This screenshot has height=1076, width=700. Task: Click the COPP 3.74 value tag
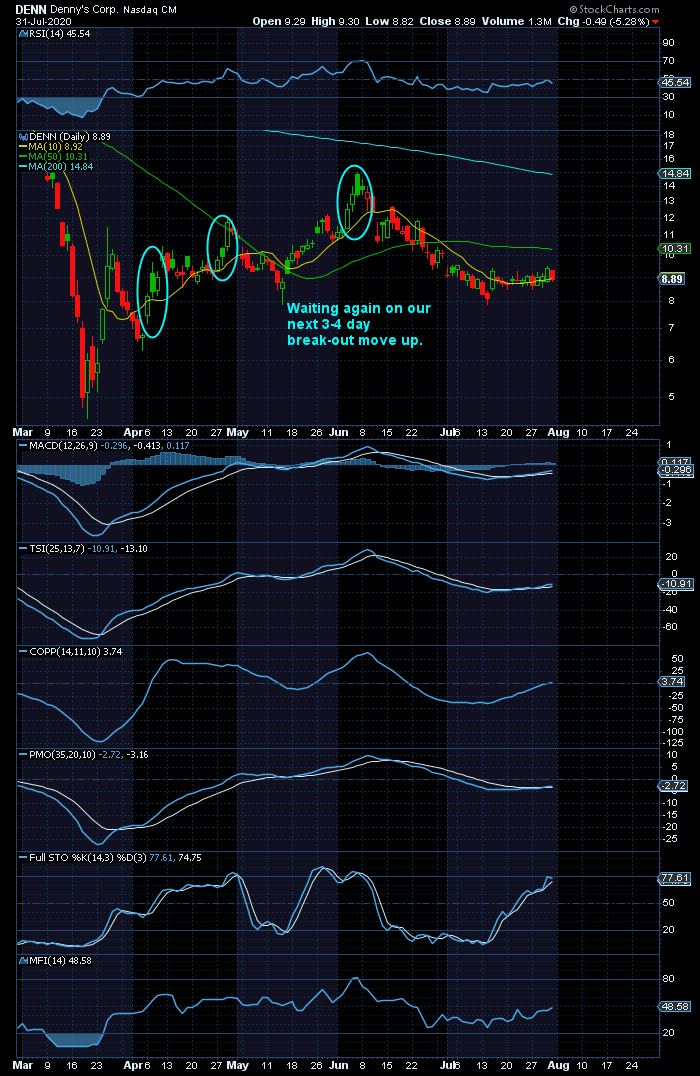[x=673, y=681]
